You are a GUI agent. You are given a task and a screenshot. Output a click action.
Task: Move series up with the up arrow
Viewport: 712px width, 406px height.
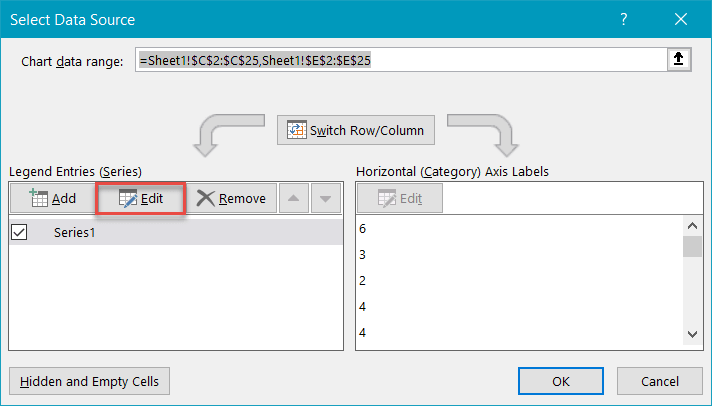pyautogui.click(x=294, y=198)
